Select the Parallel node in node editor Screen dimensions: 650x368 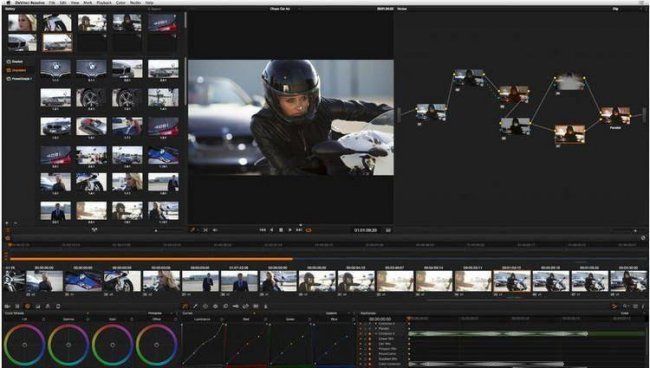click(615, 115)
